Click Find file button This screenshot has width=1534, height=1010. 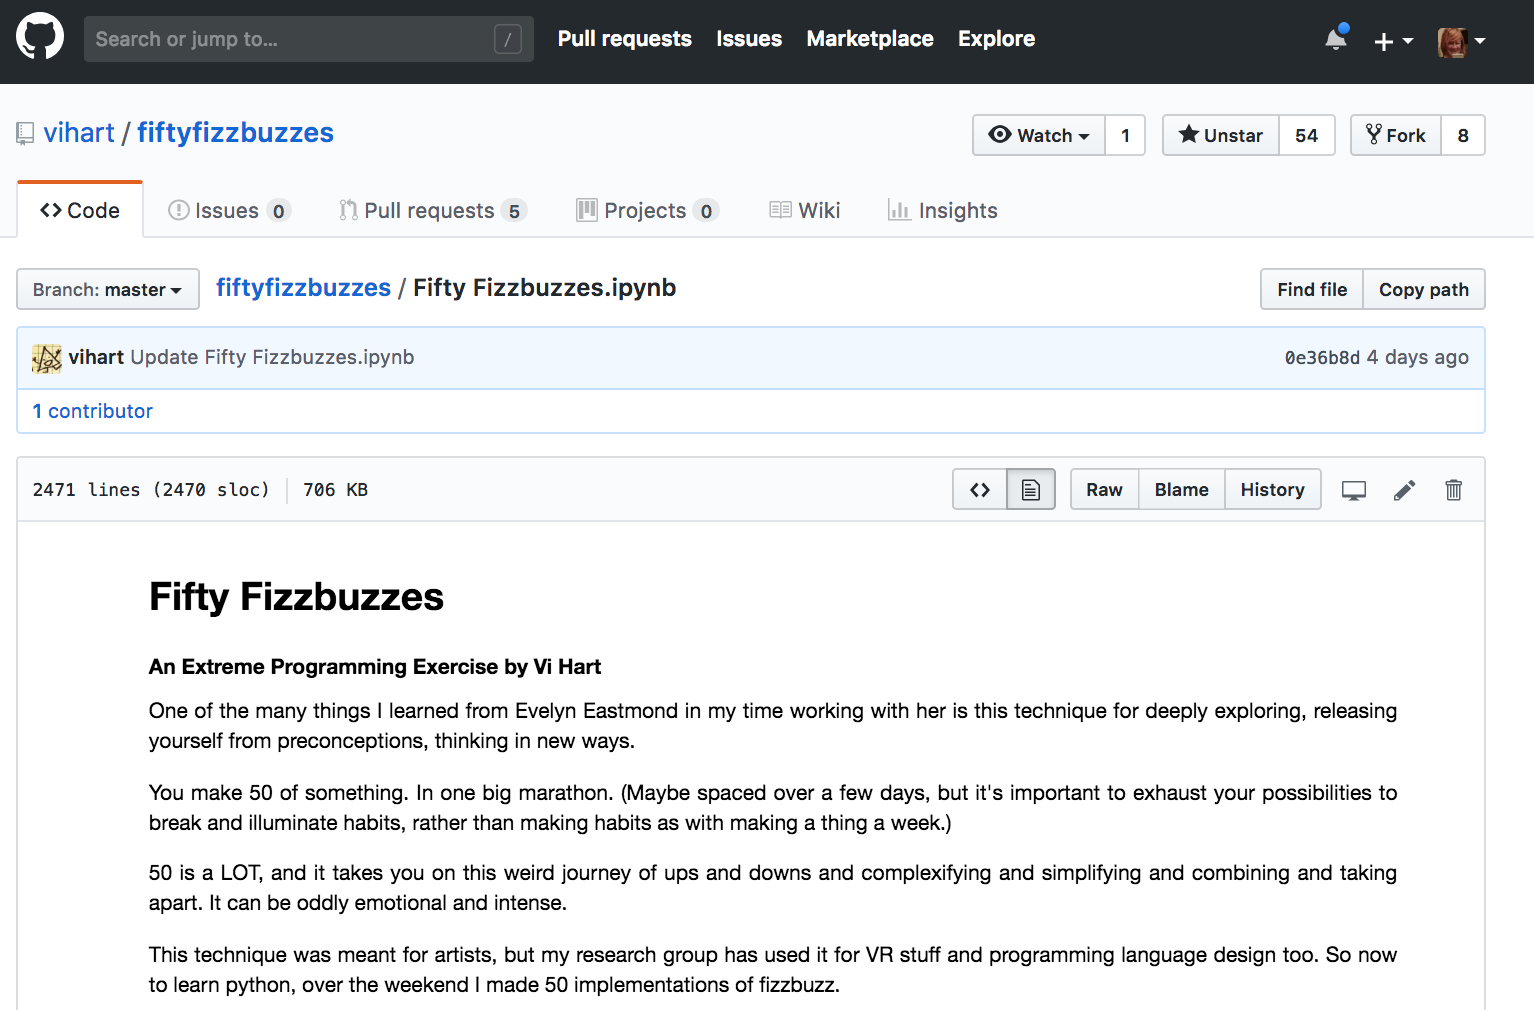1312,289
